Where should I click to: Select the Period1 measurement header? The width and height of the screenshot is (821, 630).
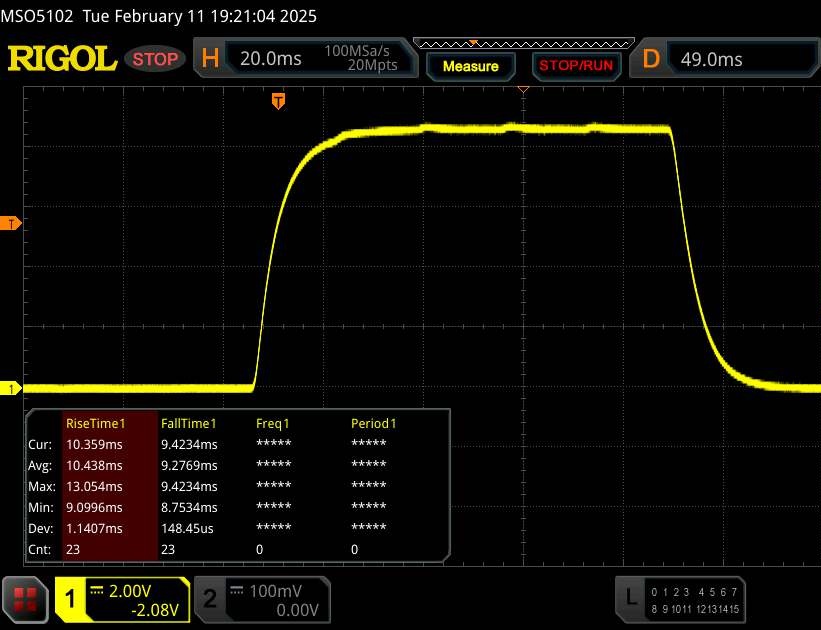tap(373, 423)
